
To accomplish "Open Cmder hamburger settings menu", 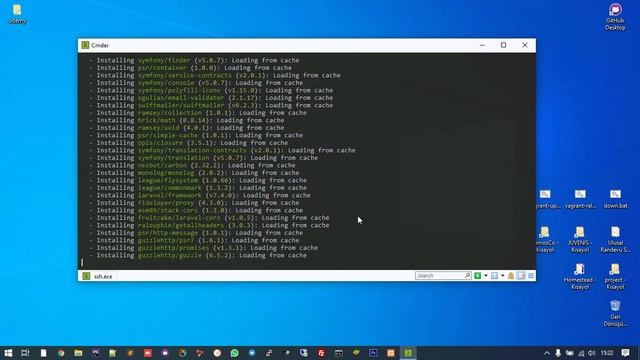I will coord(531,276).
